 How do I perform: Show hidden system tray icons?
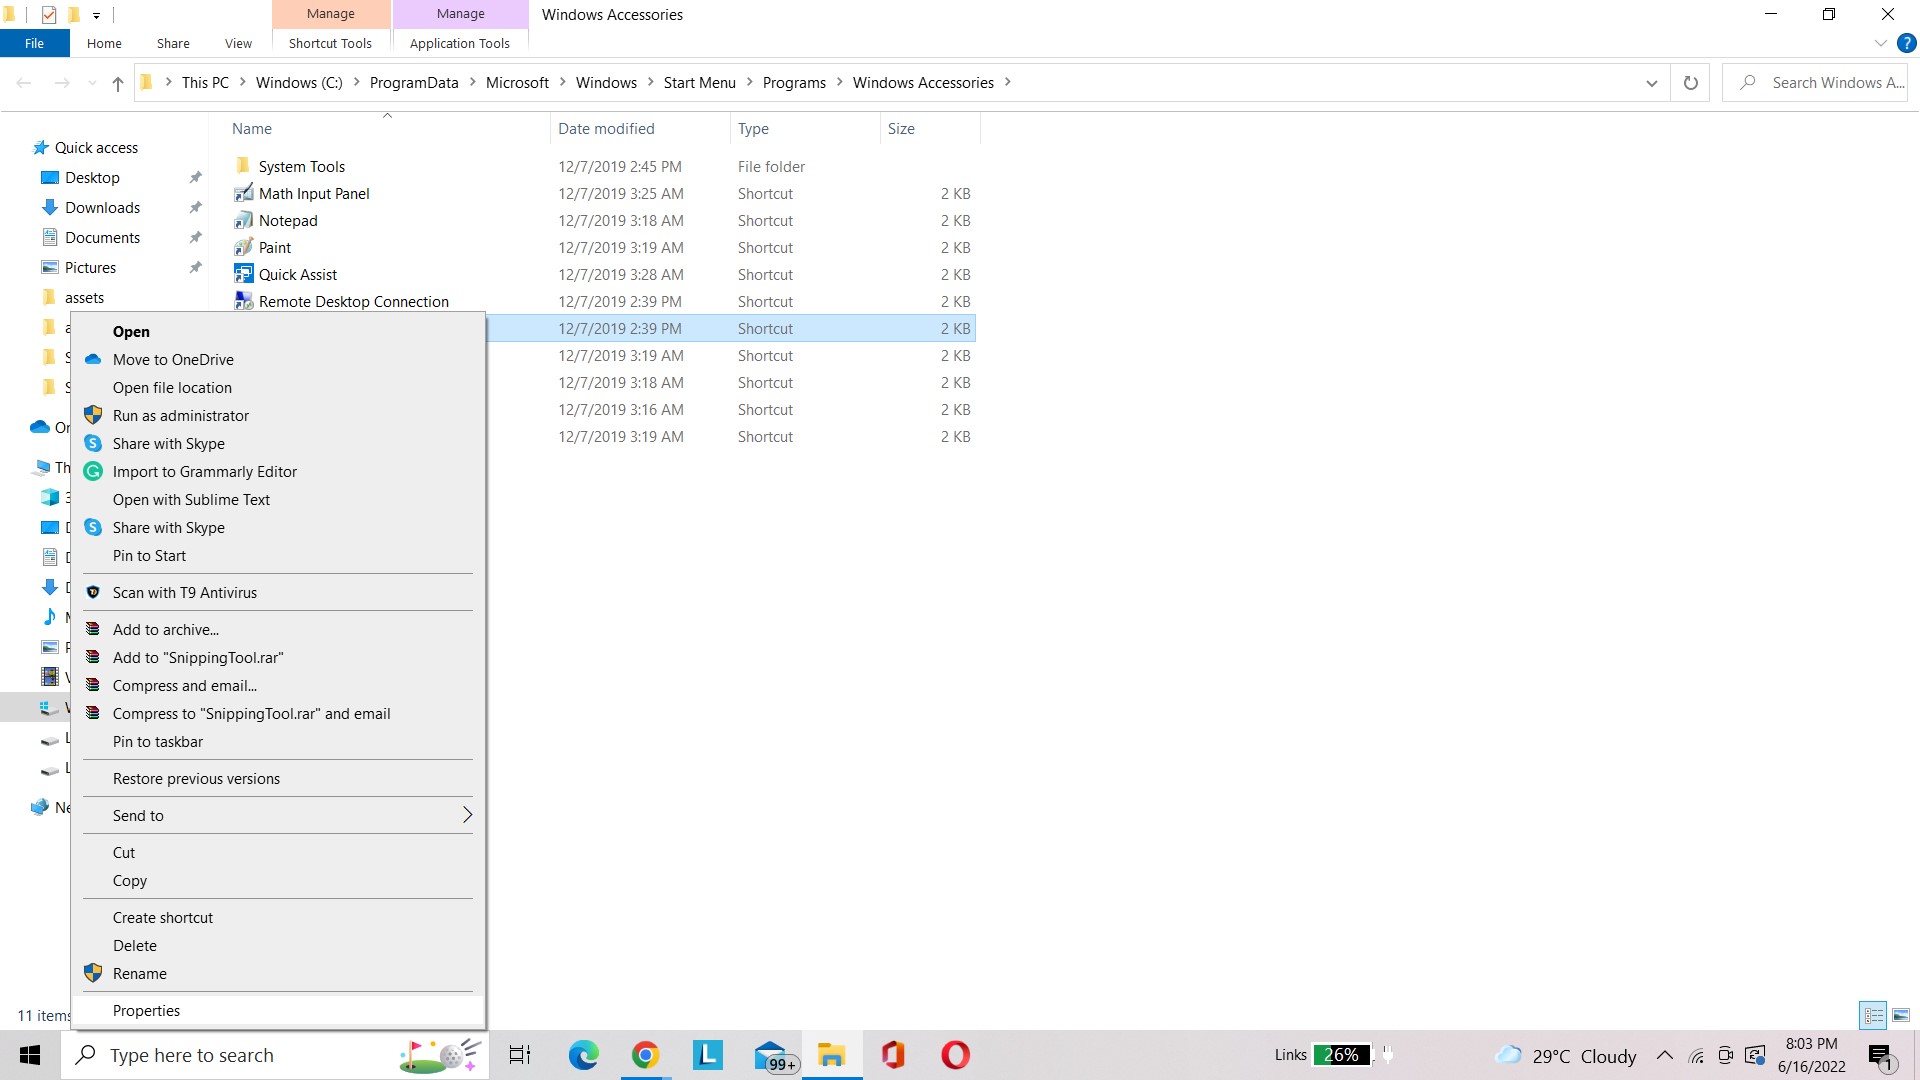[1664, 1055]
